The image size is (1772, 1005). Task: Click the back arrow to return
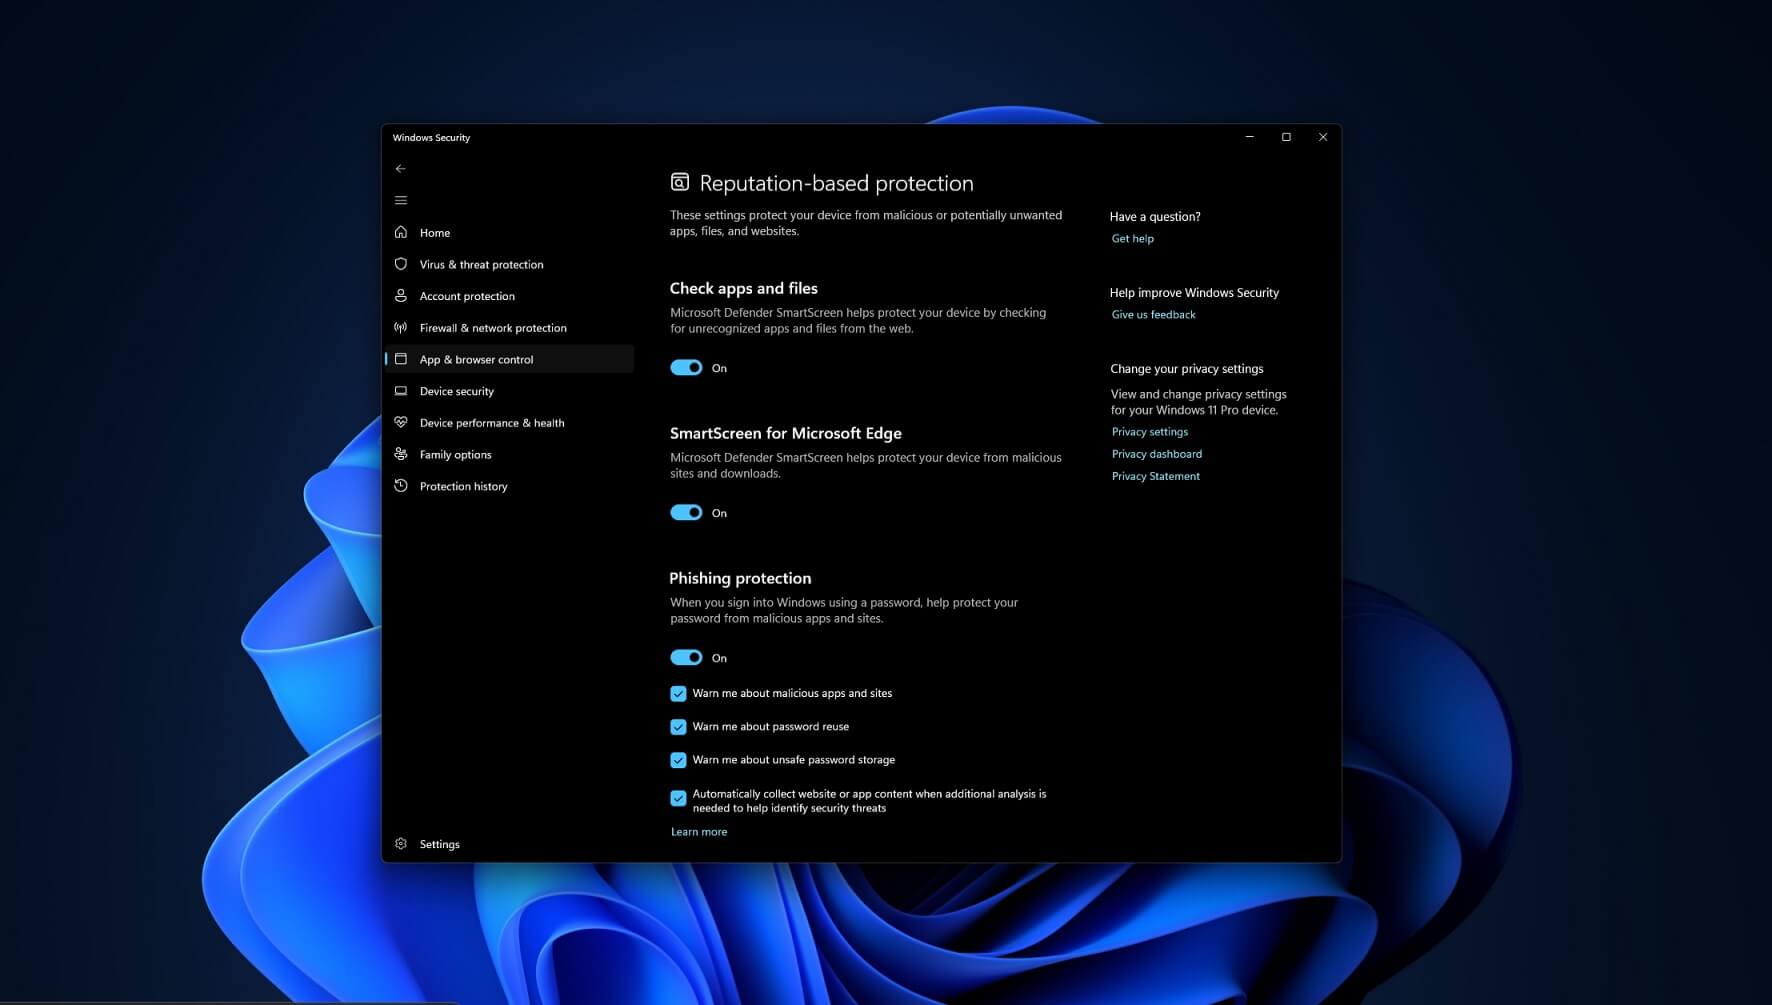click(x=401, y=168)
